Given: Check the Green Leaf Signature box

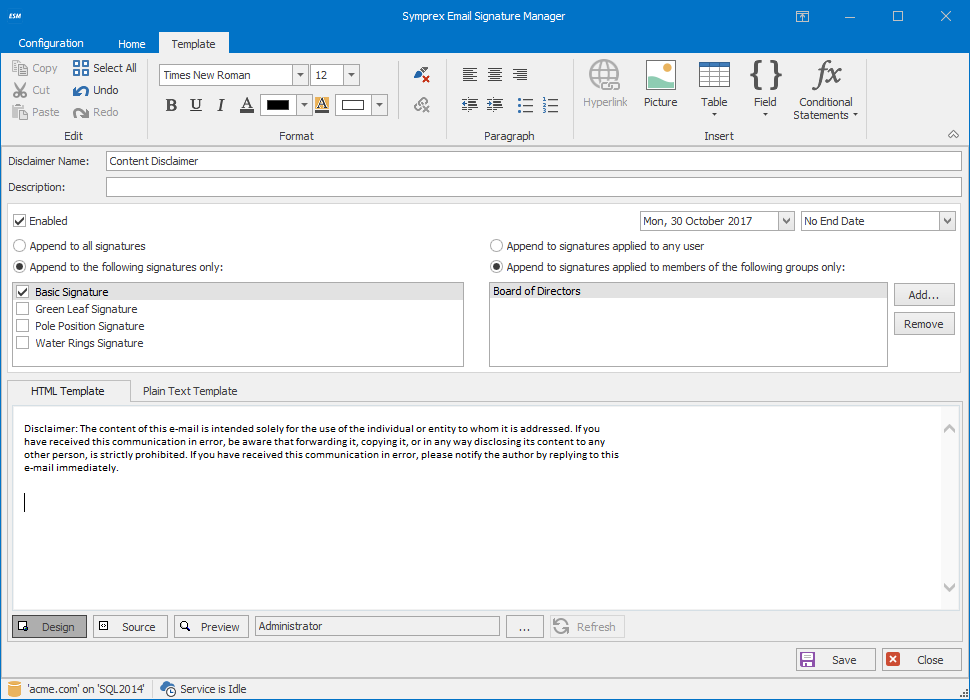Looking at the screenshot, I should tap(23, 309).
